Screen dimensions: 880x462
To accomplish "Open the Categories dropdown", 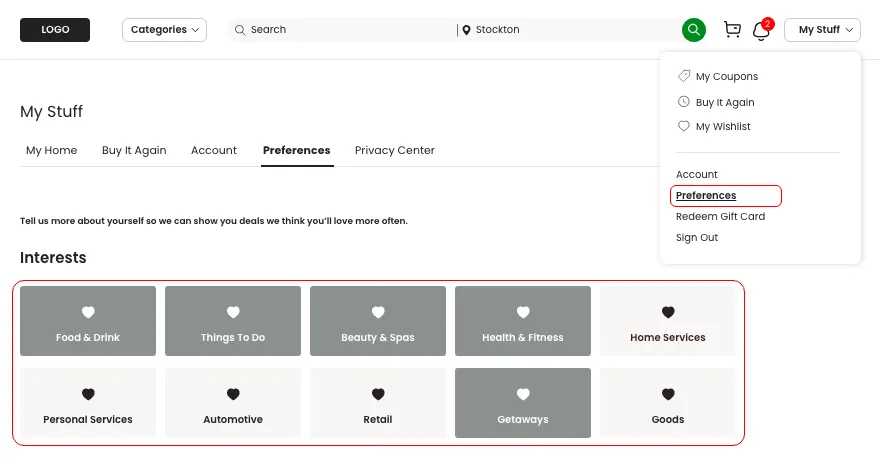I will coord(164,30).
